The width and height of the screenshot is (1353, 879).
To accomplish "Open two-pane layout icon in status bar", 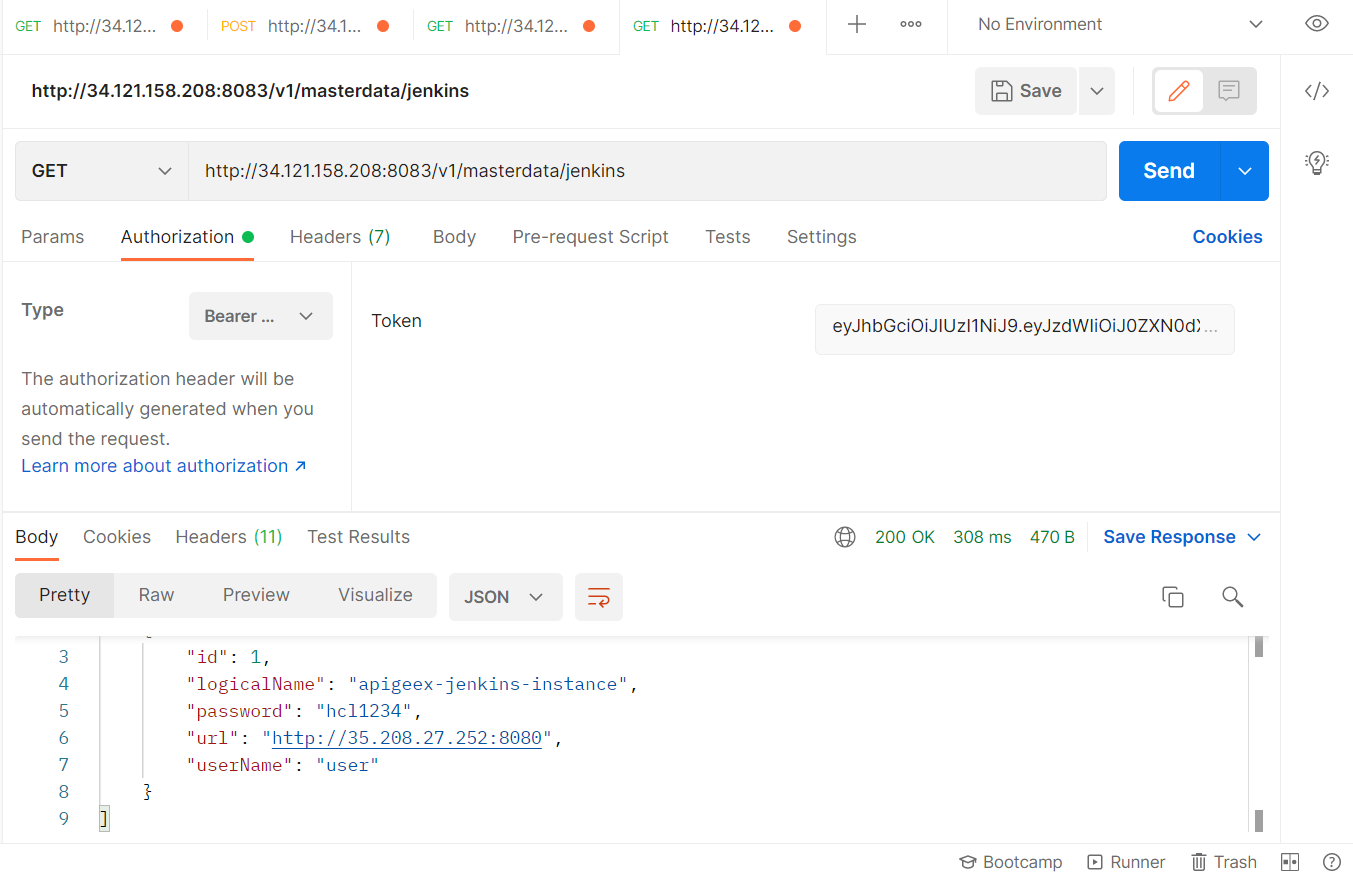I will tap(1290, 862).
